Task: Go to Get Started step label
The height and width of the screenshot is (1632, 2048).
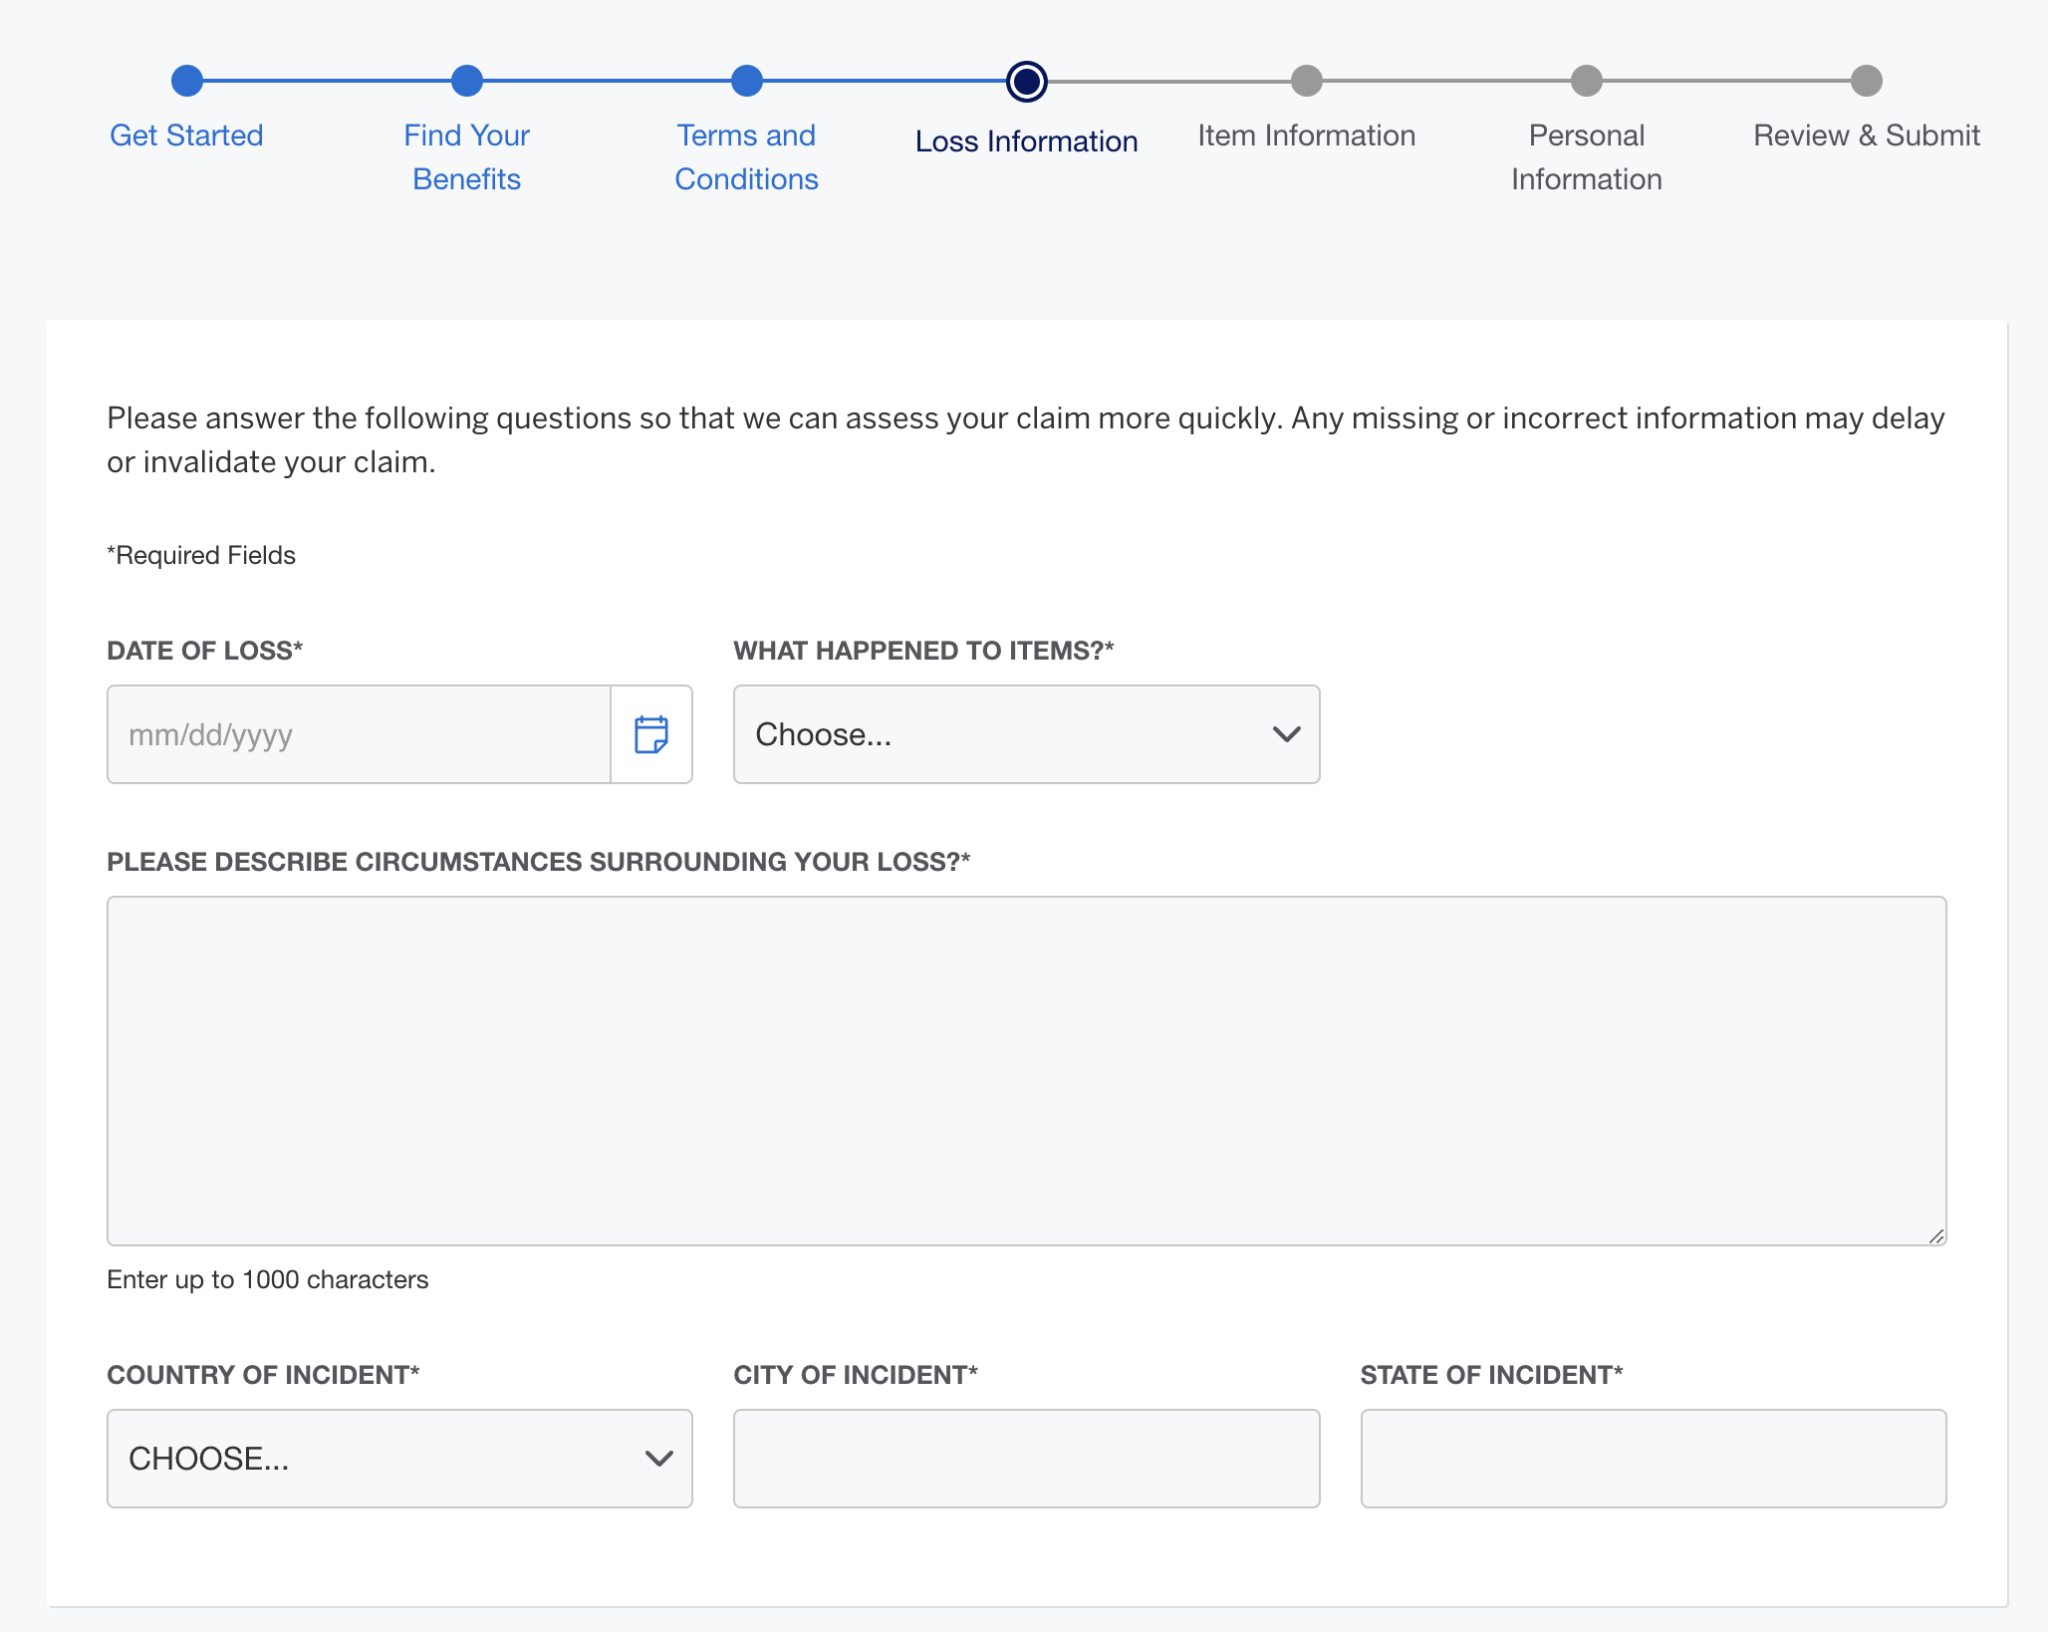Action: pyautogui.click(x=186, y=135)
